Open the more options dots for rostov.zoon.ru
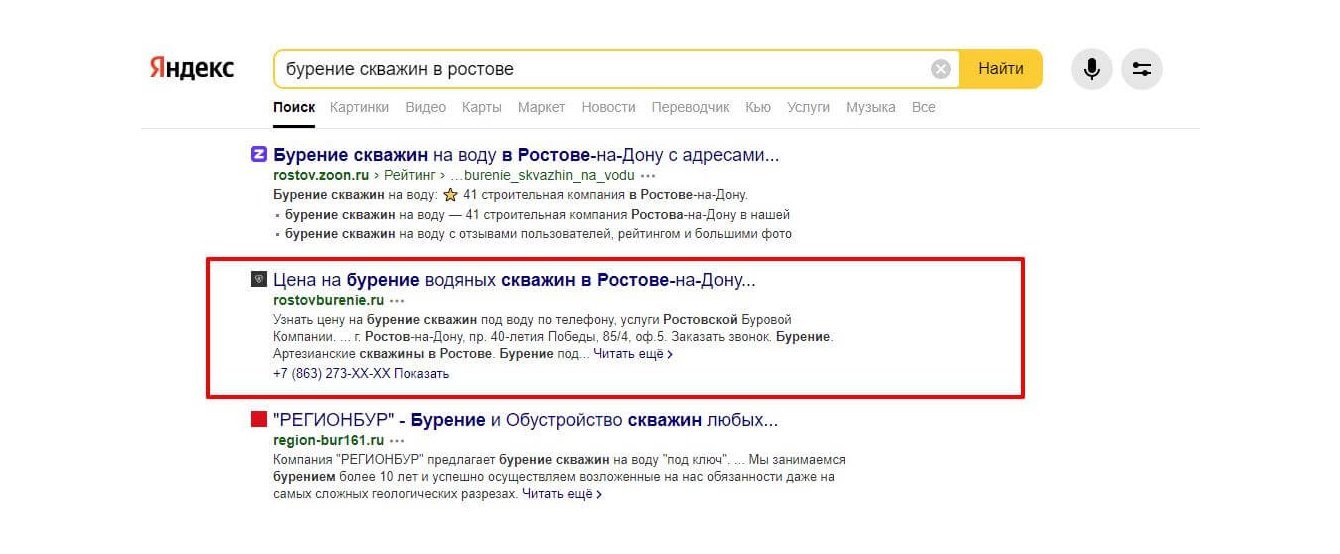The height and width of the screenshot is (554, 1340). click(x=648, y=175)
